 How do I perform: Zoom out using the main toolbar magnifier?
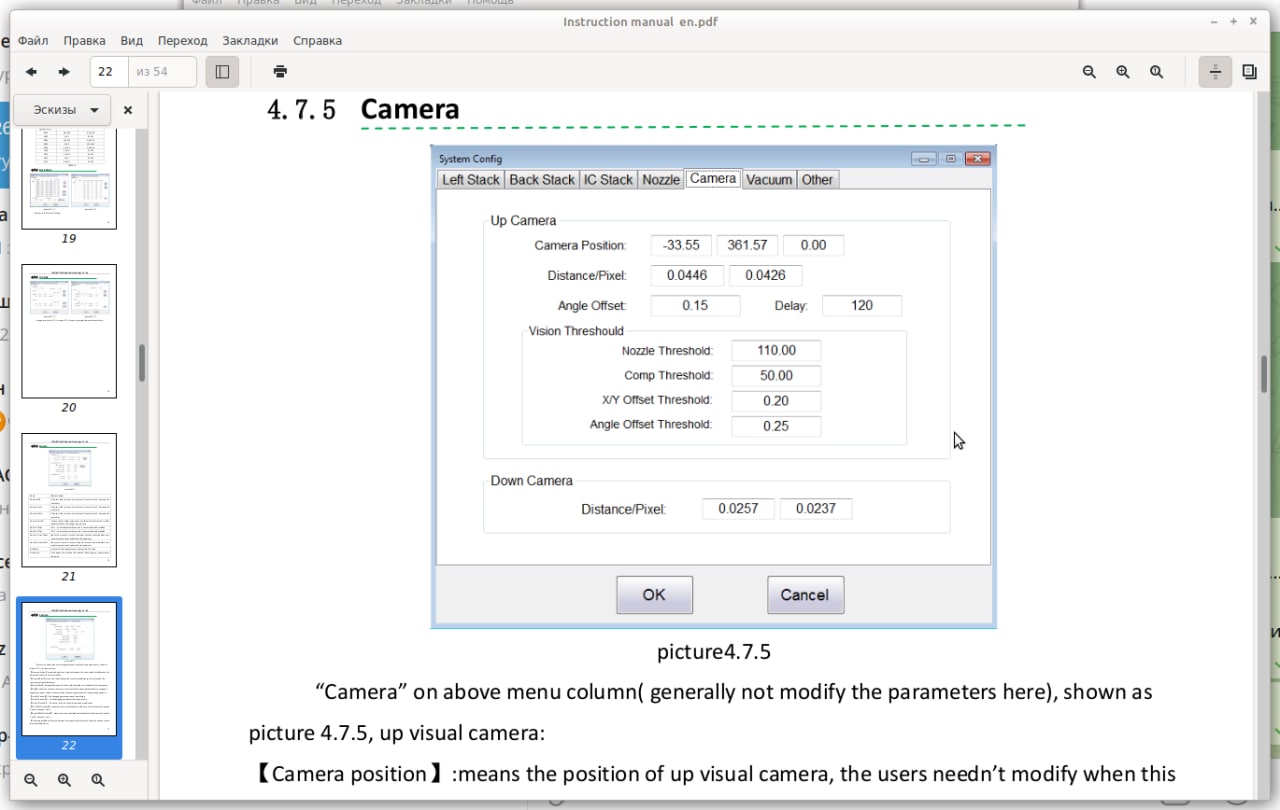point(1090,72)
